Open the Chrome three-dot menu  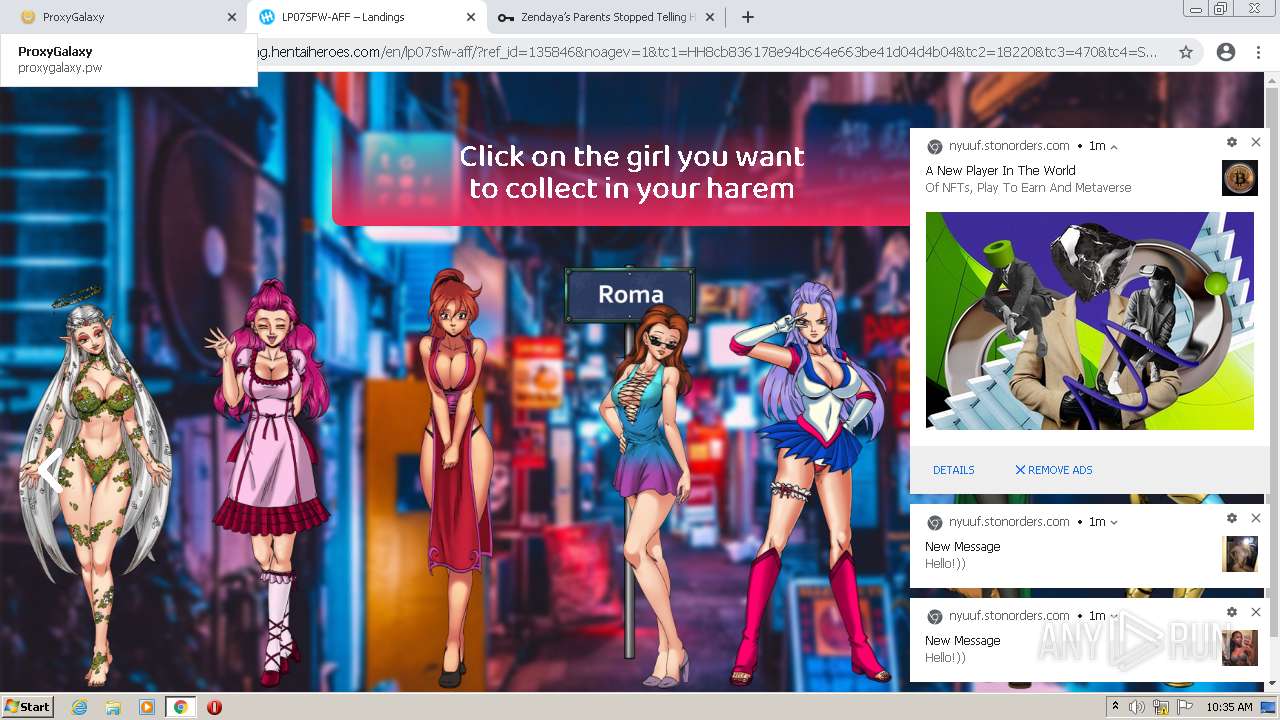1258,52
